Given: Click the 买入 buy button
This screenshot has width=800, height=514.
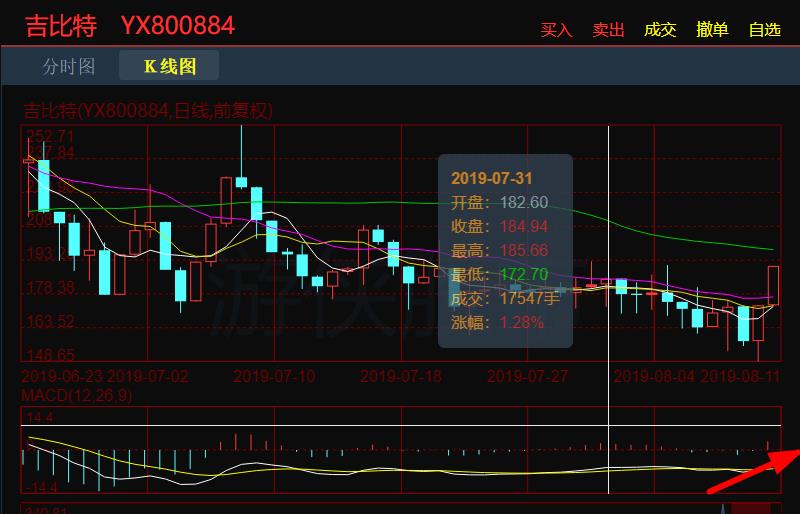Looking at the screenshot, I should tap(556, 30).
